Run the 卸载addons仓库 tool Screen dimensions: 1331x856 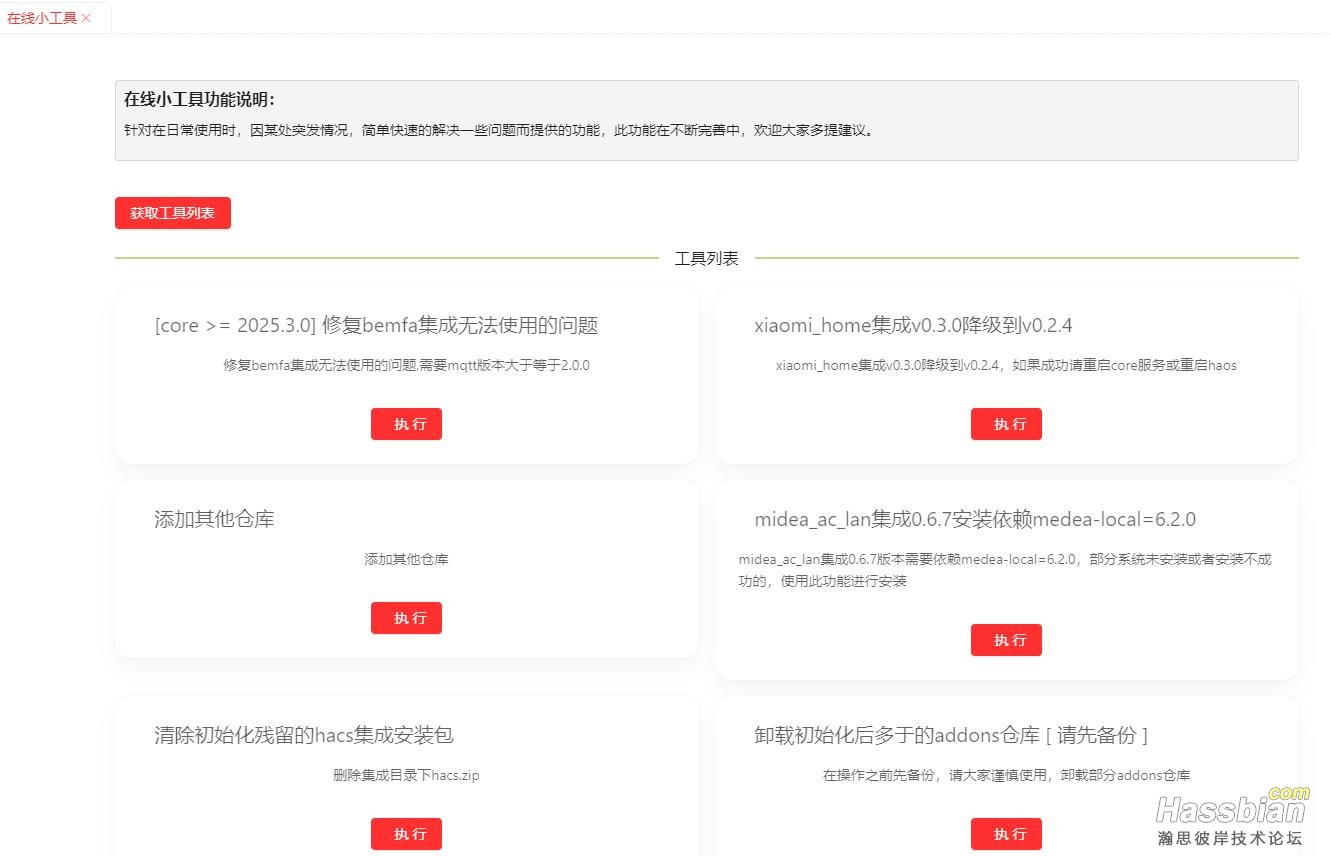(x=1006, y=834)
